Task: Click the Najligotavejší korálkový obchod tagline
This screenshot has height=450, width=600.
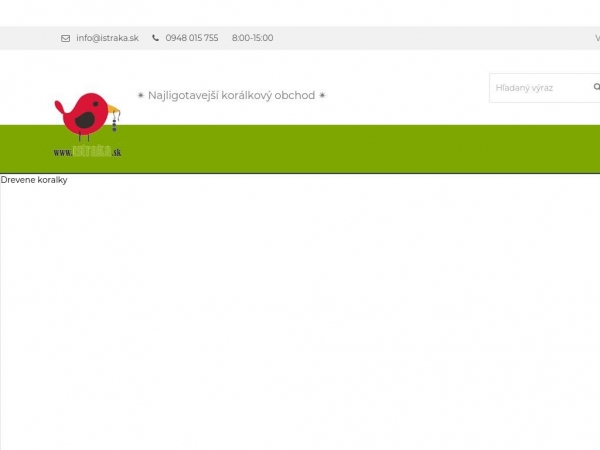Action: point(232,95)
